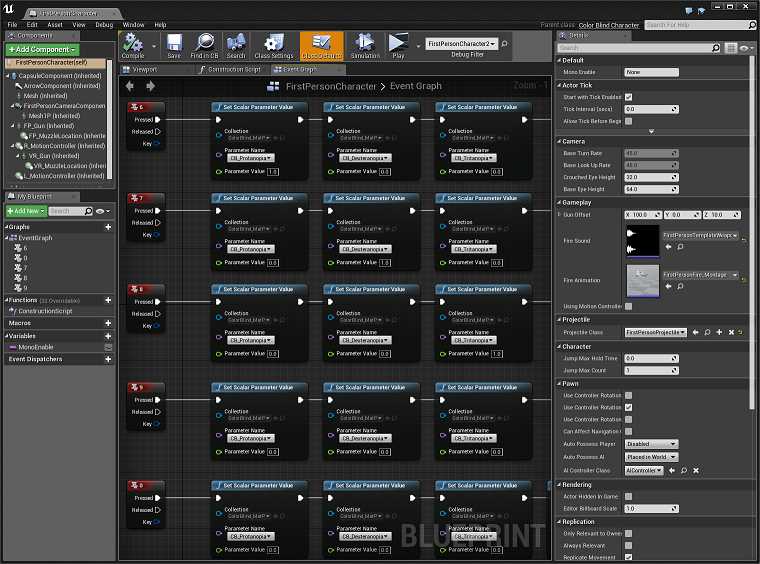Collapse the EventGraph tree node

[7, 238]
